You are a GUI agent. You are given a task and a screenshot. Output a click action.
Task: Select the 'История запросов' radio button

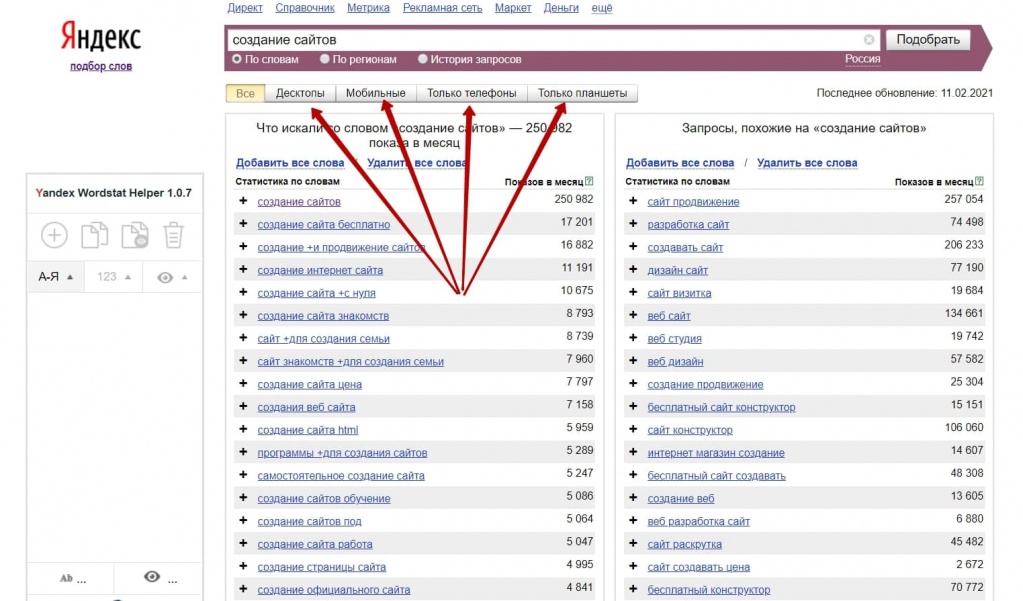pos(423,59)
